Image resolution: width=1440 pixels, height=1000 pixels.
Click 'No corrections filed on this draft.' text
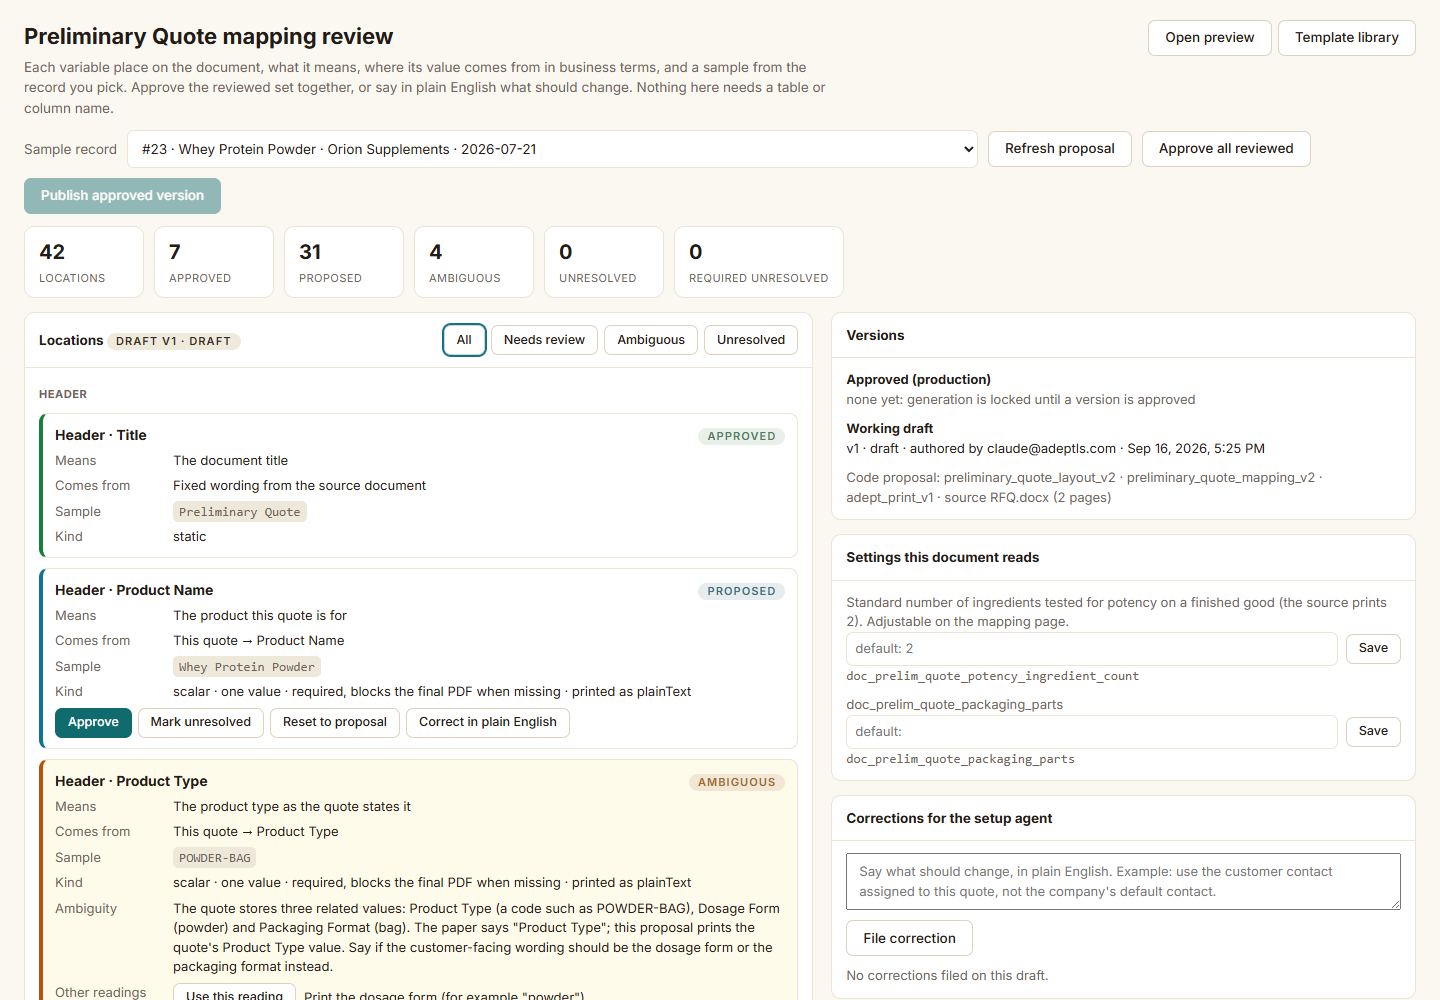coord(947,975)
